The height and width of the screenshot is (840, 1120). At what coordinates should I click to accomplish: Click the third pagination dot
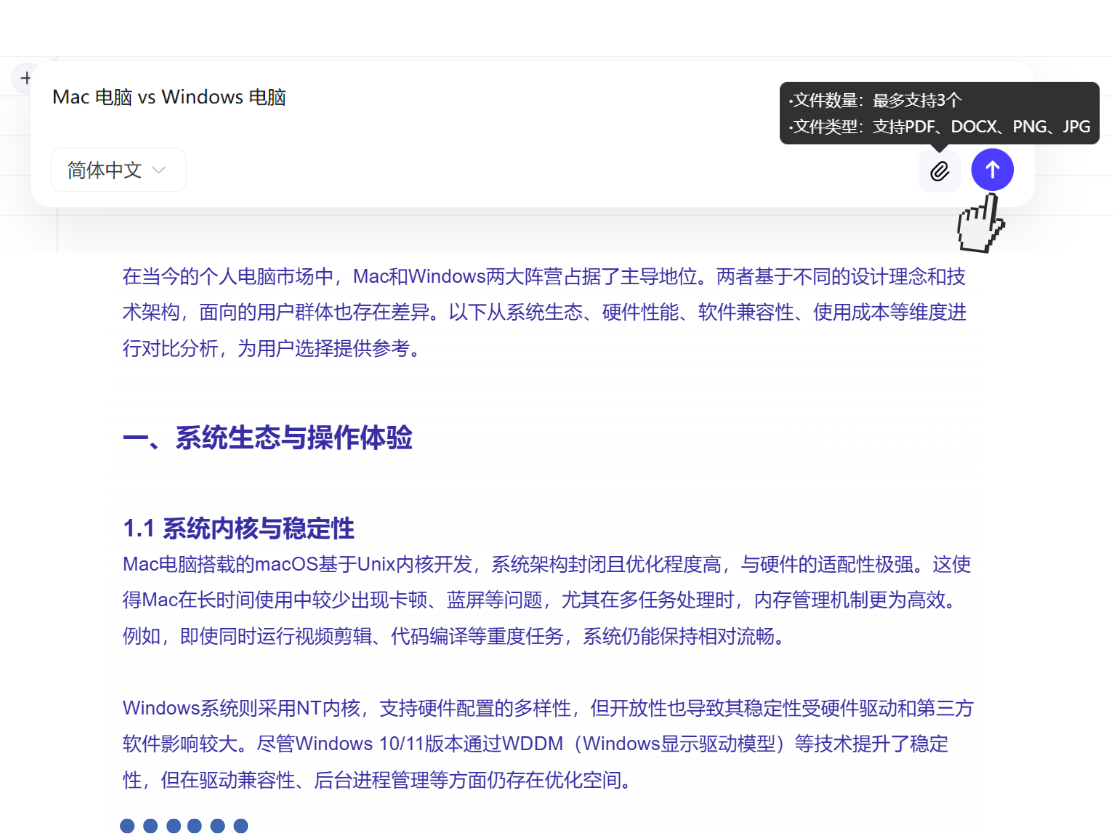tap(173, 826)
